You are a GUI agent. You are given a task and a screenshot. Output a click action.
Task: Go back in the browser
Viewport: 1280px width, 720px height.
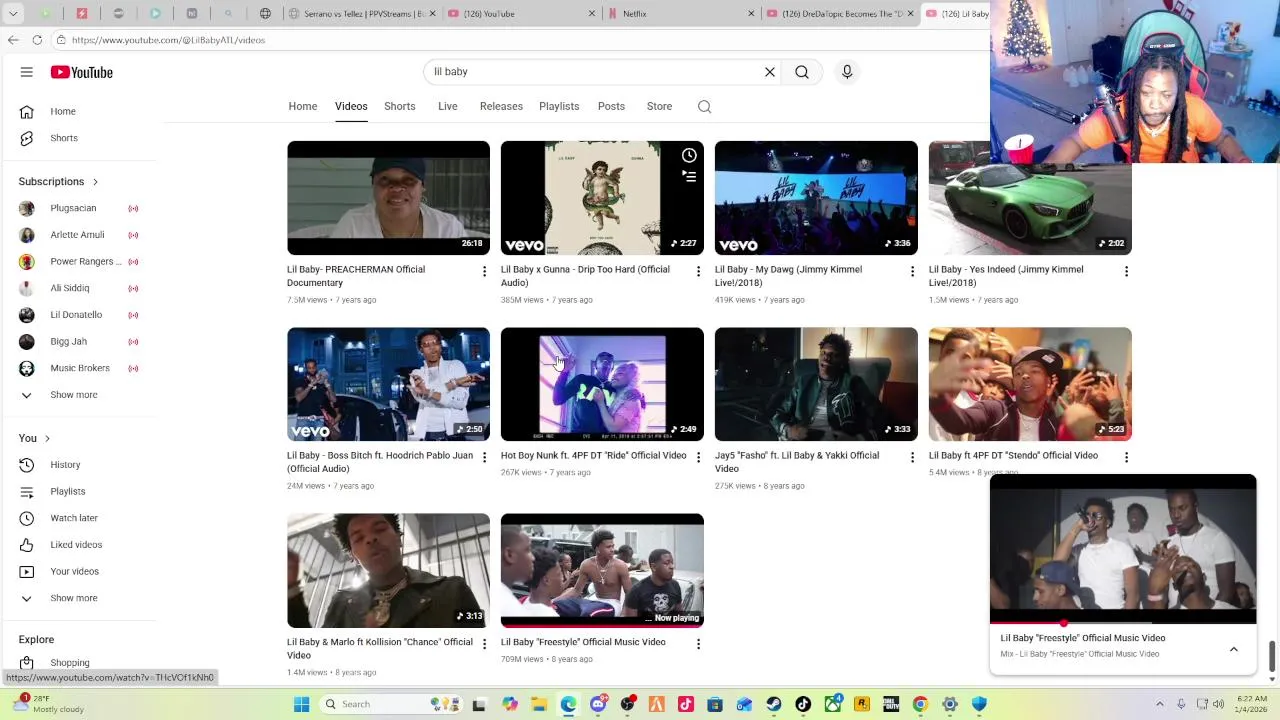tap(13, 40)
